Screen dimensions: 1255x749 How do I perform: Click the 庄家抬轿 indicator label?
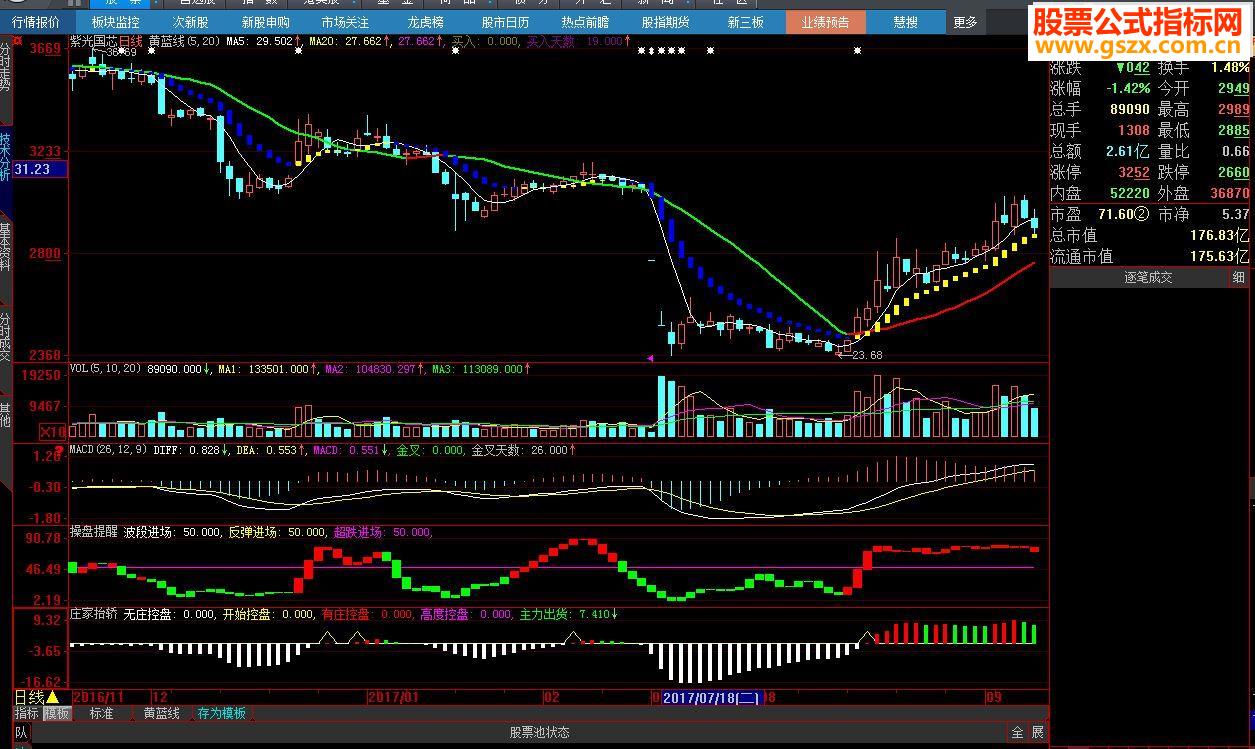(x=93, y=614)
